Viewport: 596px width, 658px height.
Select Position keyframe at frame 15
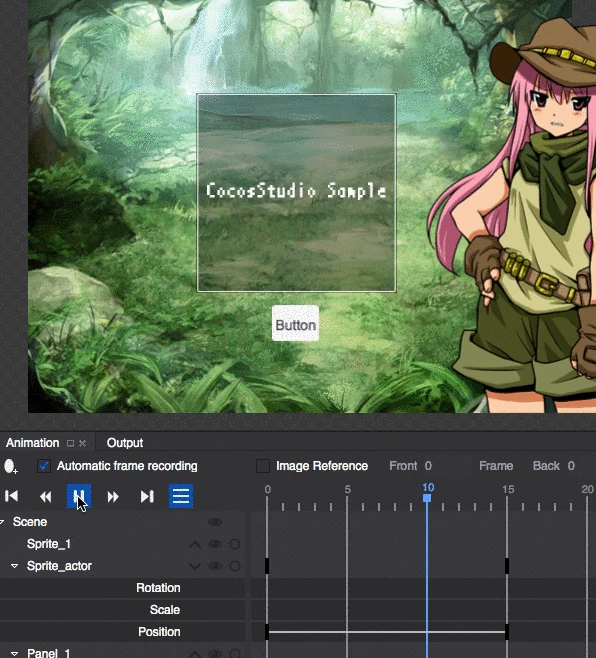click(x=507, y=632)
